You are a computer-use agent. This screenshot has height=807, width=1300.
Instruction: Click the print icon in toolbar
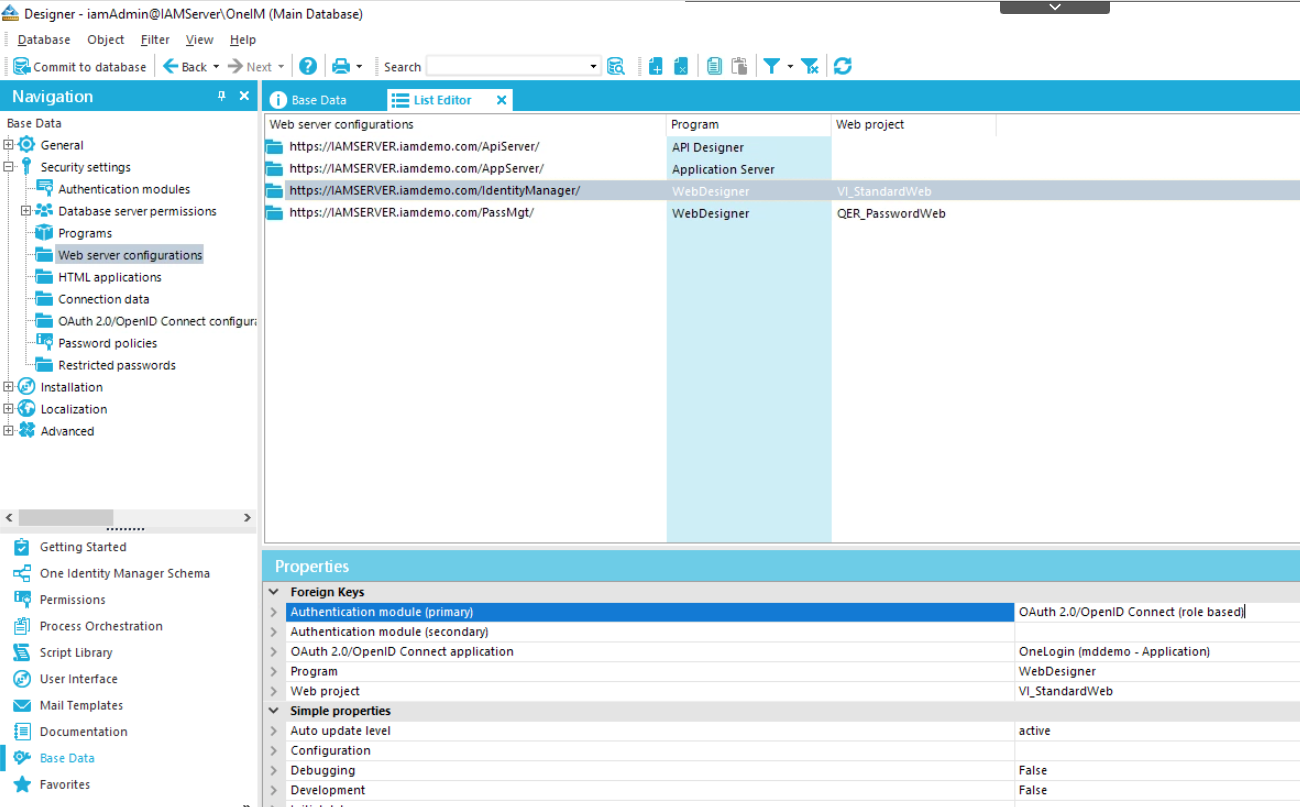(x=341, y=67)
